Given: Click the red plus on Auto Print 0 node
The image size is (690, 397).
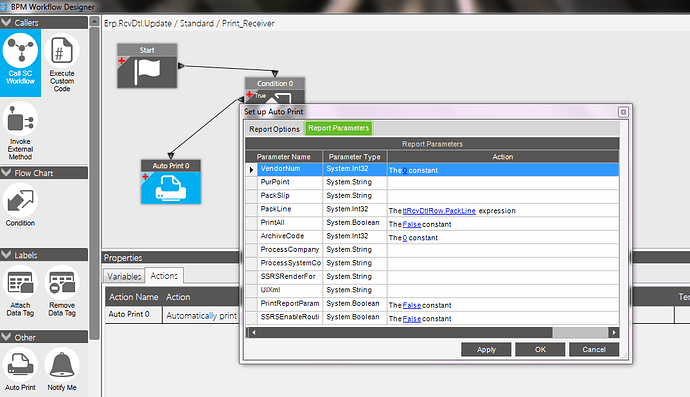Looking at the screenshot, I should pyautogui.click(x=146, y=176).
